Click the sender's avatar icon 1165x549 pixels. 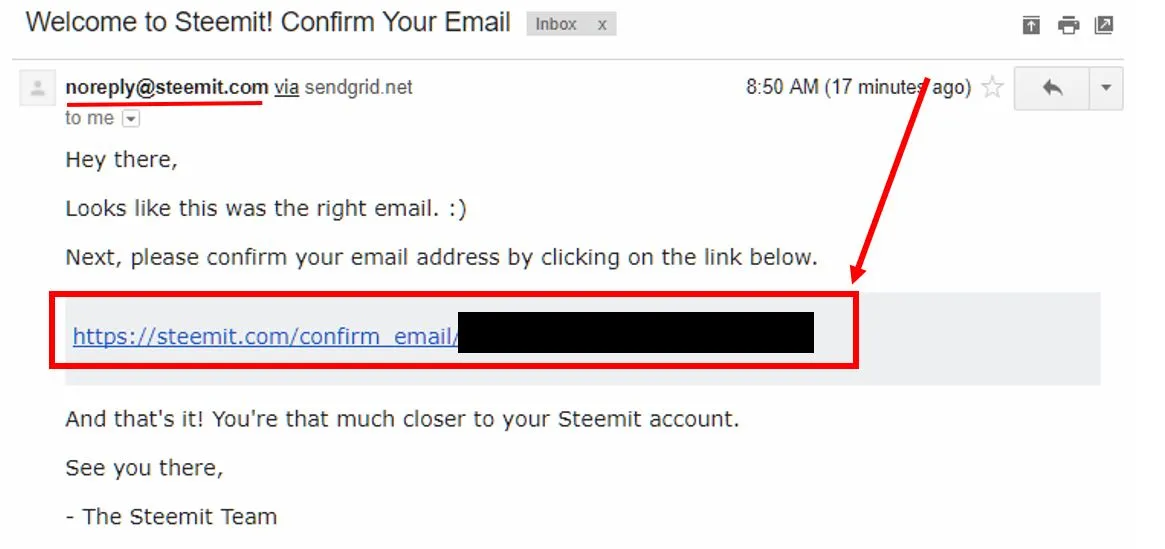[37, 88]
